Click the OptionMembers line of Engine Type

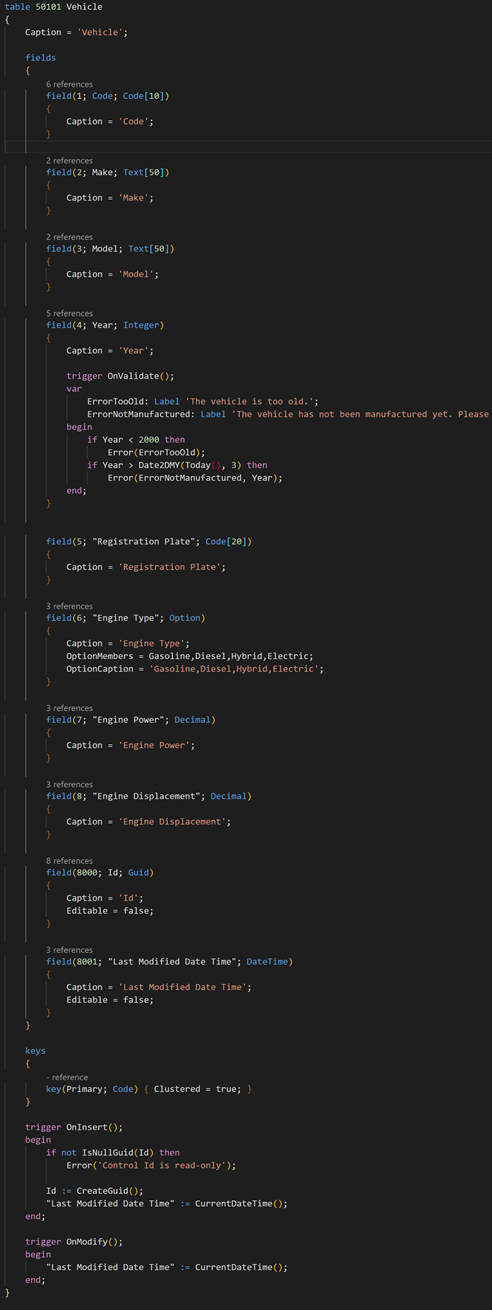pyautogui.click(x=190, y=656)
